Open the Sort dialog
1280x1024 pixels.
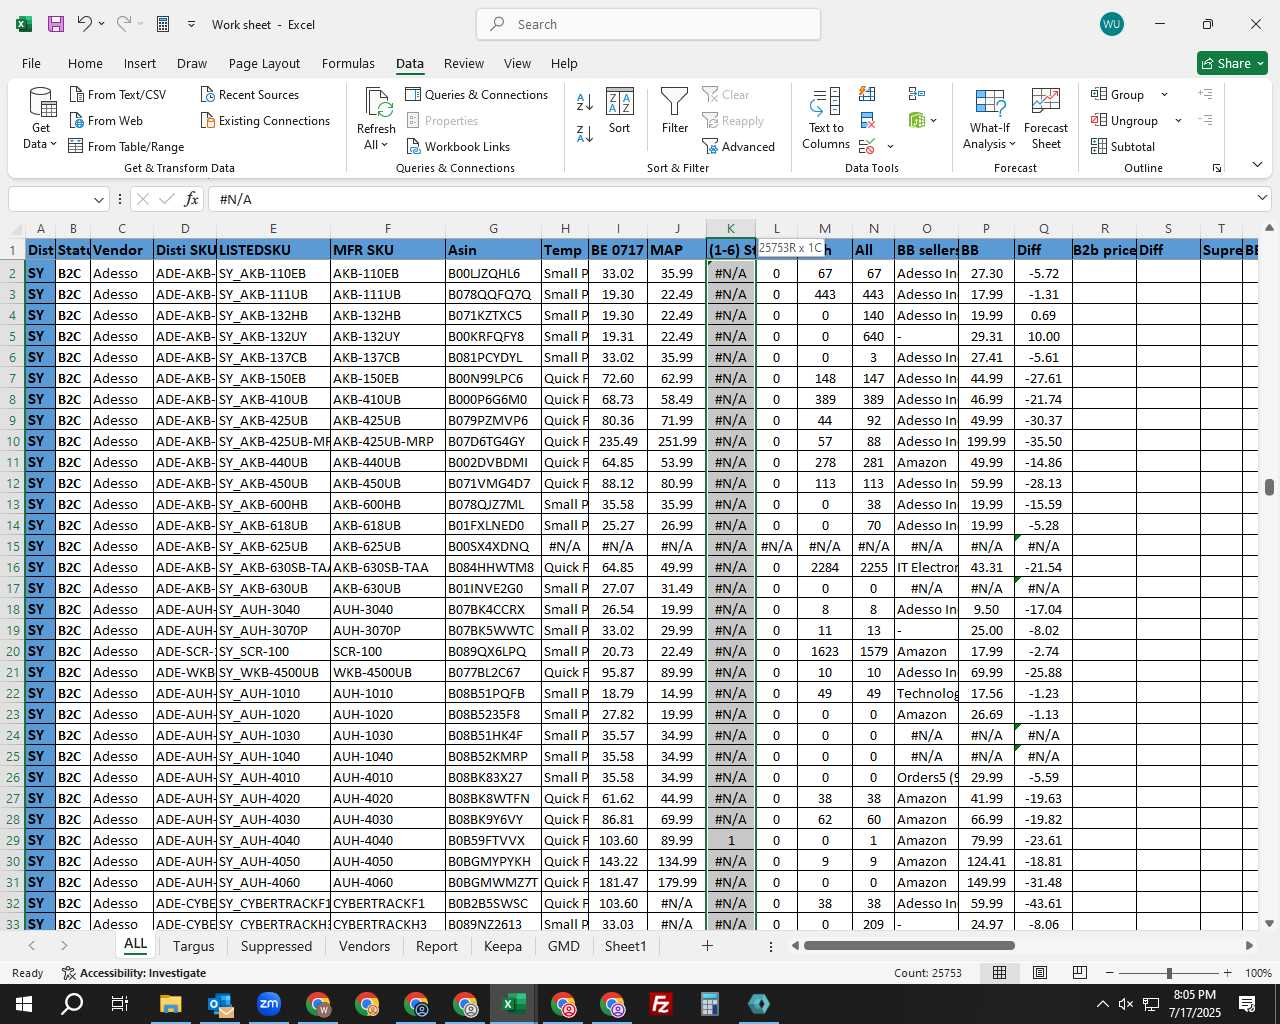620,111
